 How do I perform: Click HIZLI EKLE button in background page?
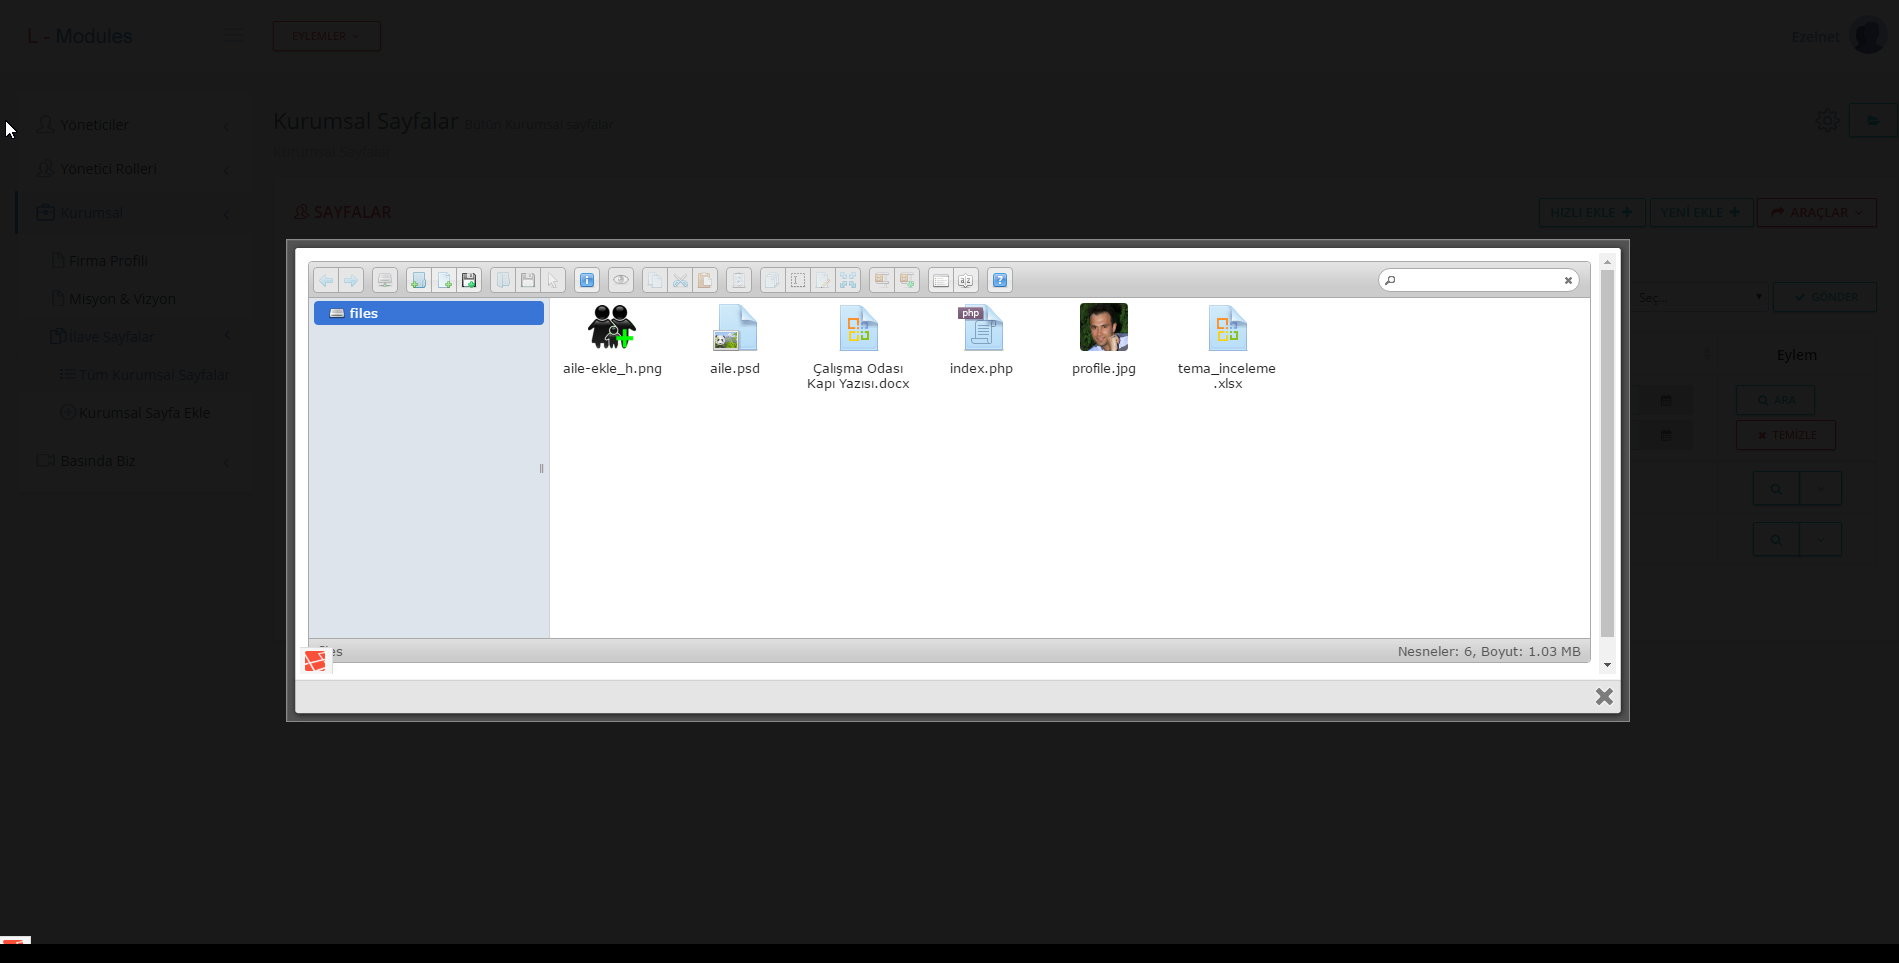[1591, 212]
